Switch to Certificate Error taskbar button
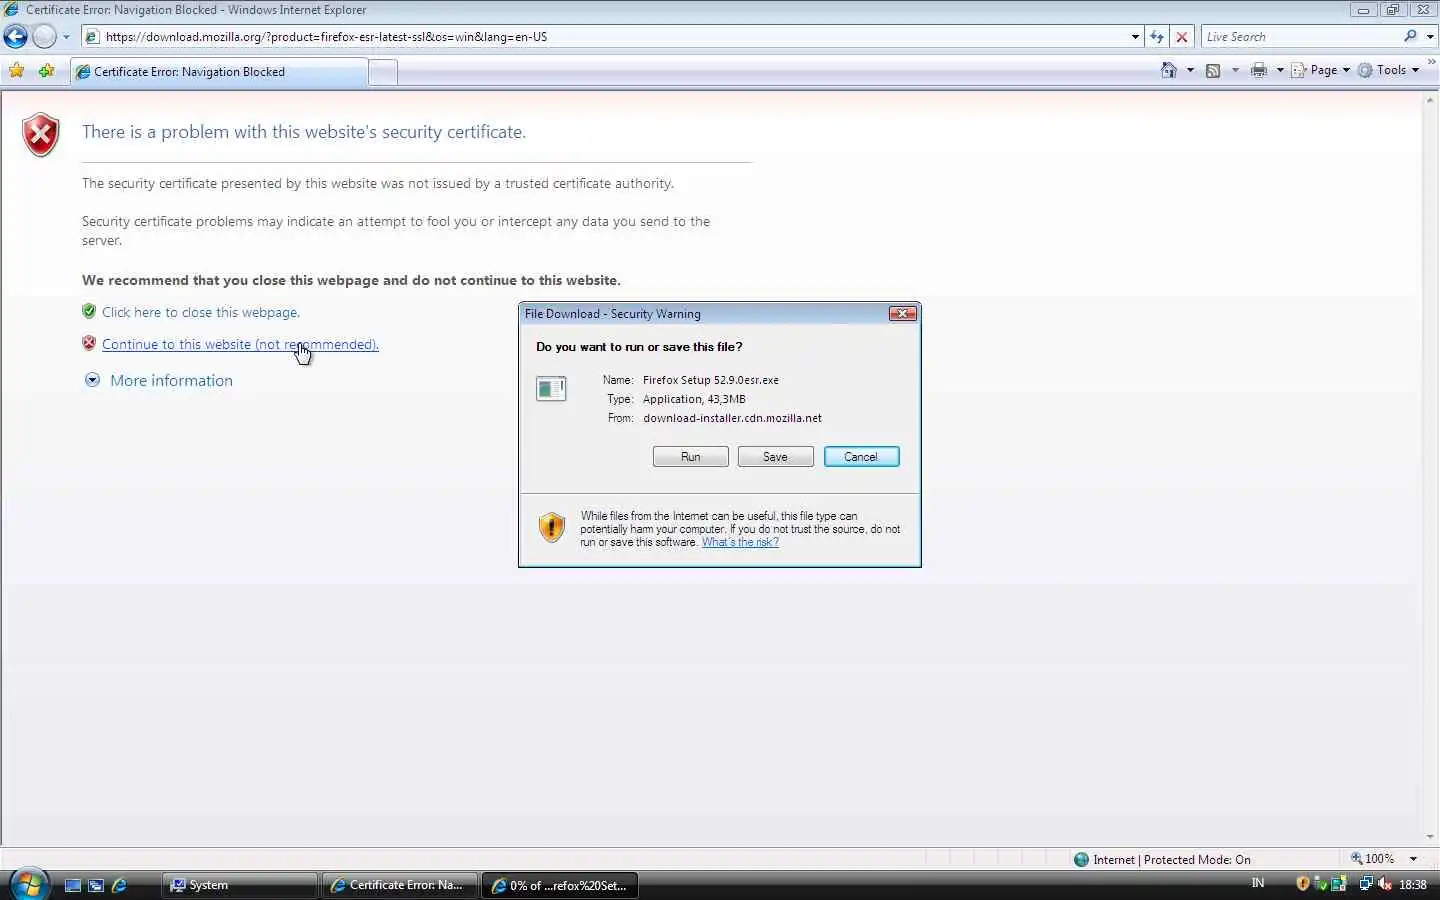Viewport: 1440px width, 900px height. 400,885
